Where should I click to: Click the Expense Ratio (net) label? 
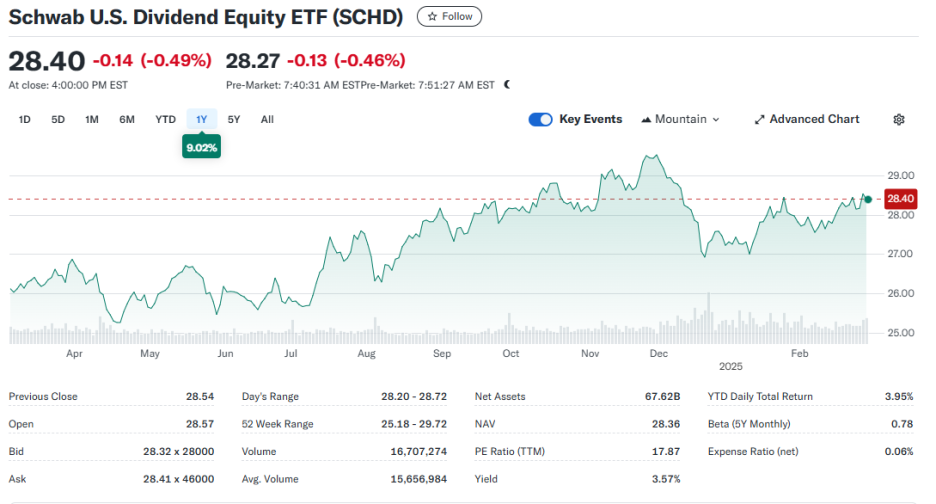753,451
